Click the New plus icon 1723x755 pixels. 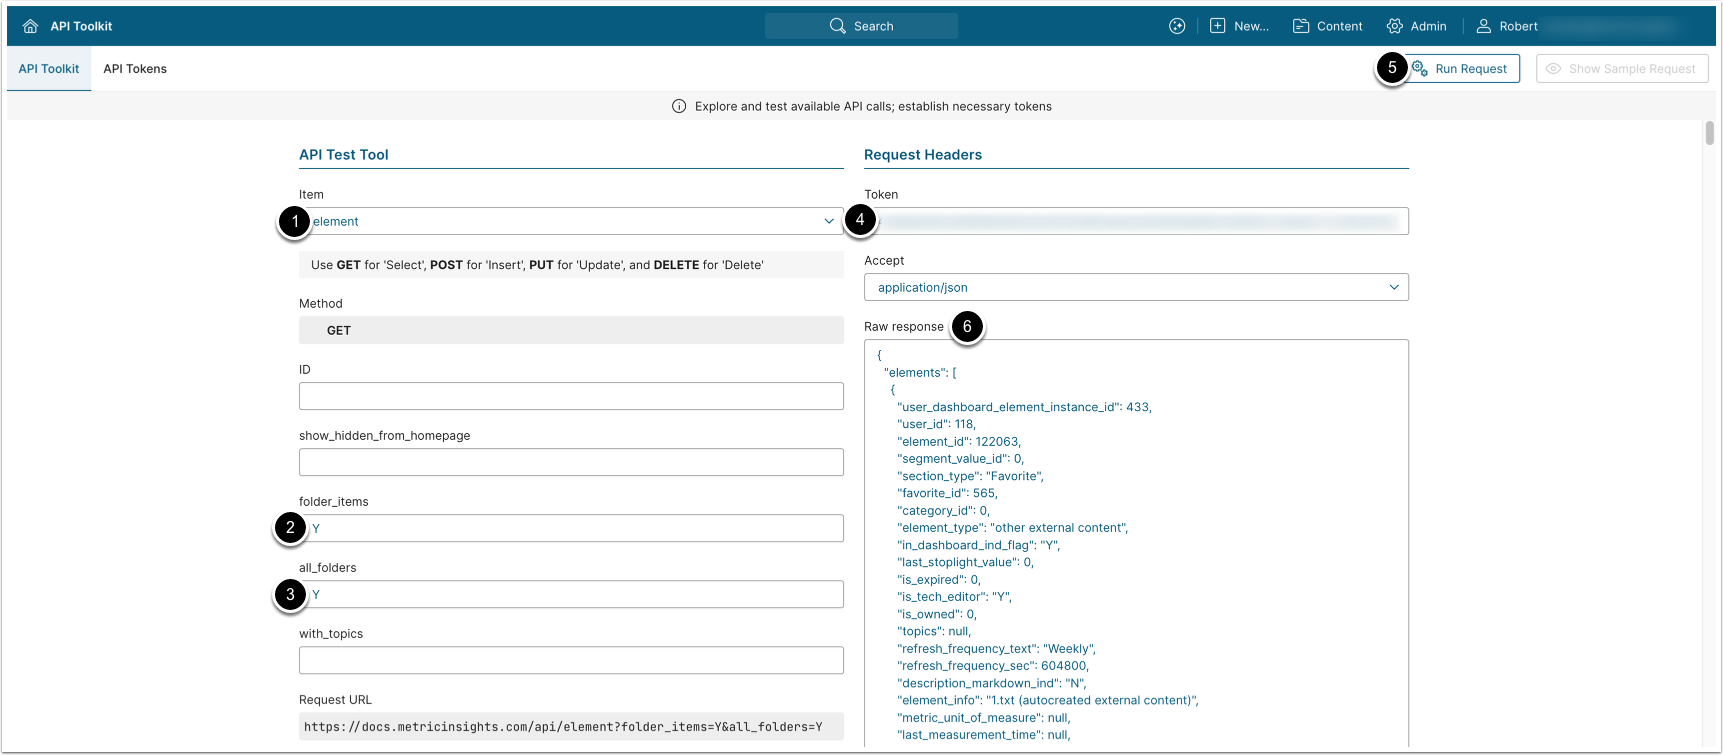click(x=1217, y=26)
